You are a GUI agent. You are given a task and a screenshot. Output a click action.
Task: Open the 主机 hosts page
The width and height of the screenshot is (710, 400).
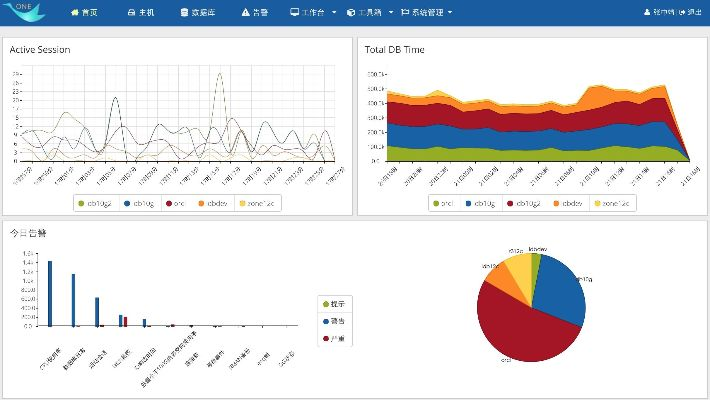pos(141,13)
